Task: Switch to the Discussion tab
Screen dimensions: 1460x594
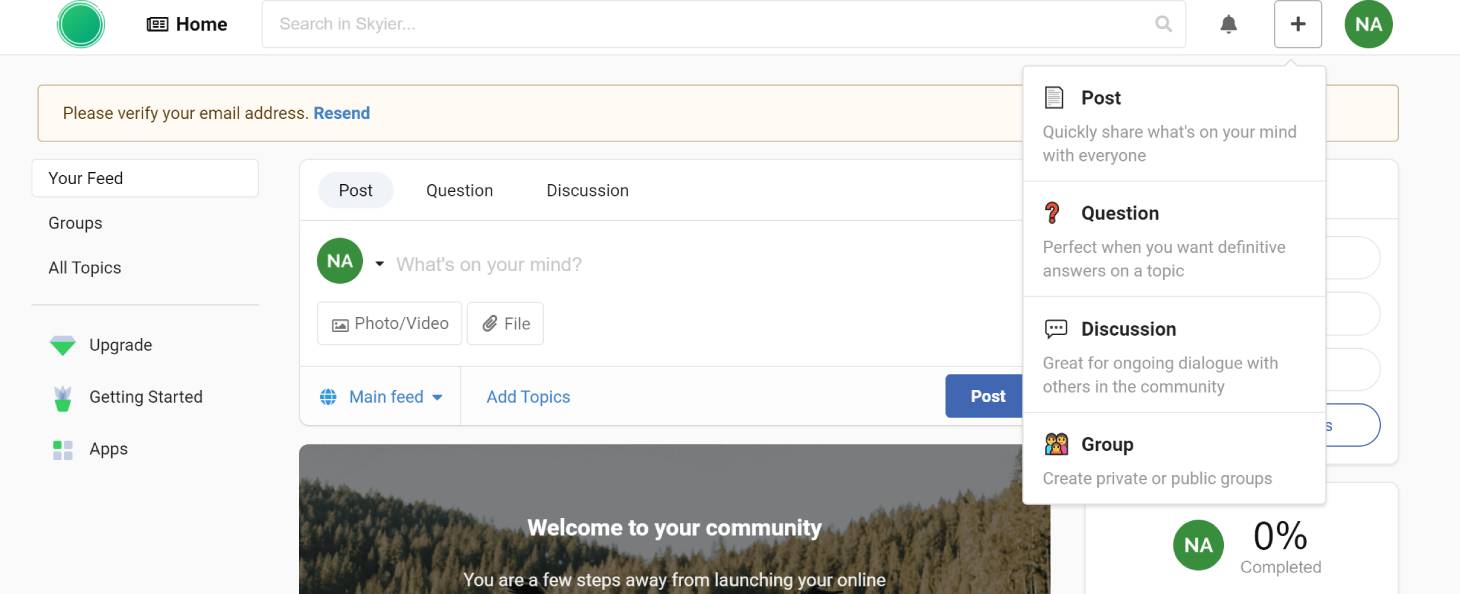Action: click(587, 191)
